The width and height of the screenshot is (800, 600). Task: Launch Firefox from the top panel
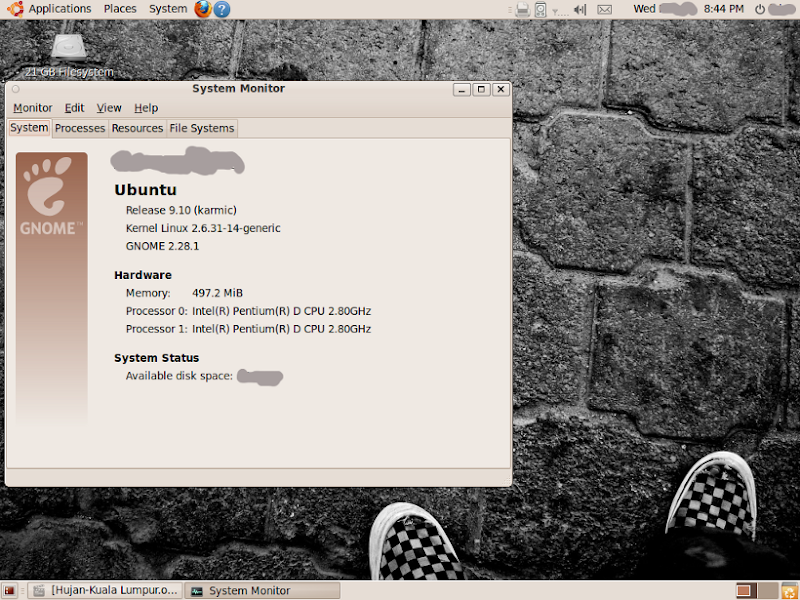[203, 9]
